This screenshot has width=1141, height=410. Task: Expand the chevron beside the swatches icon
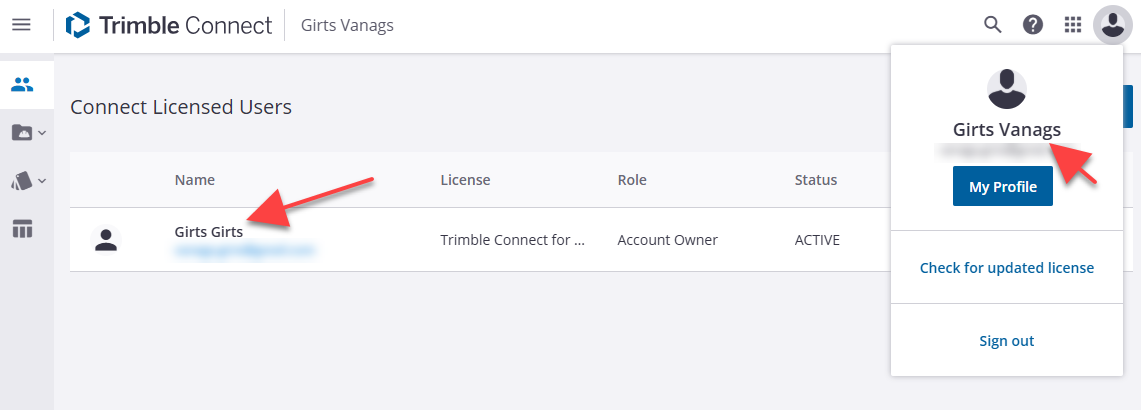click(x=42, y=181)
